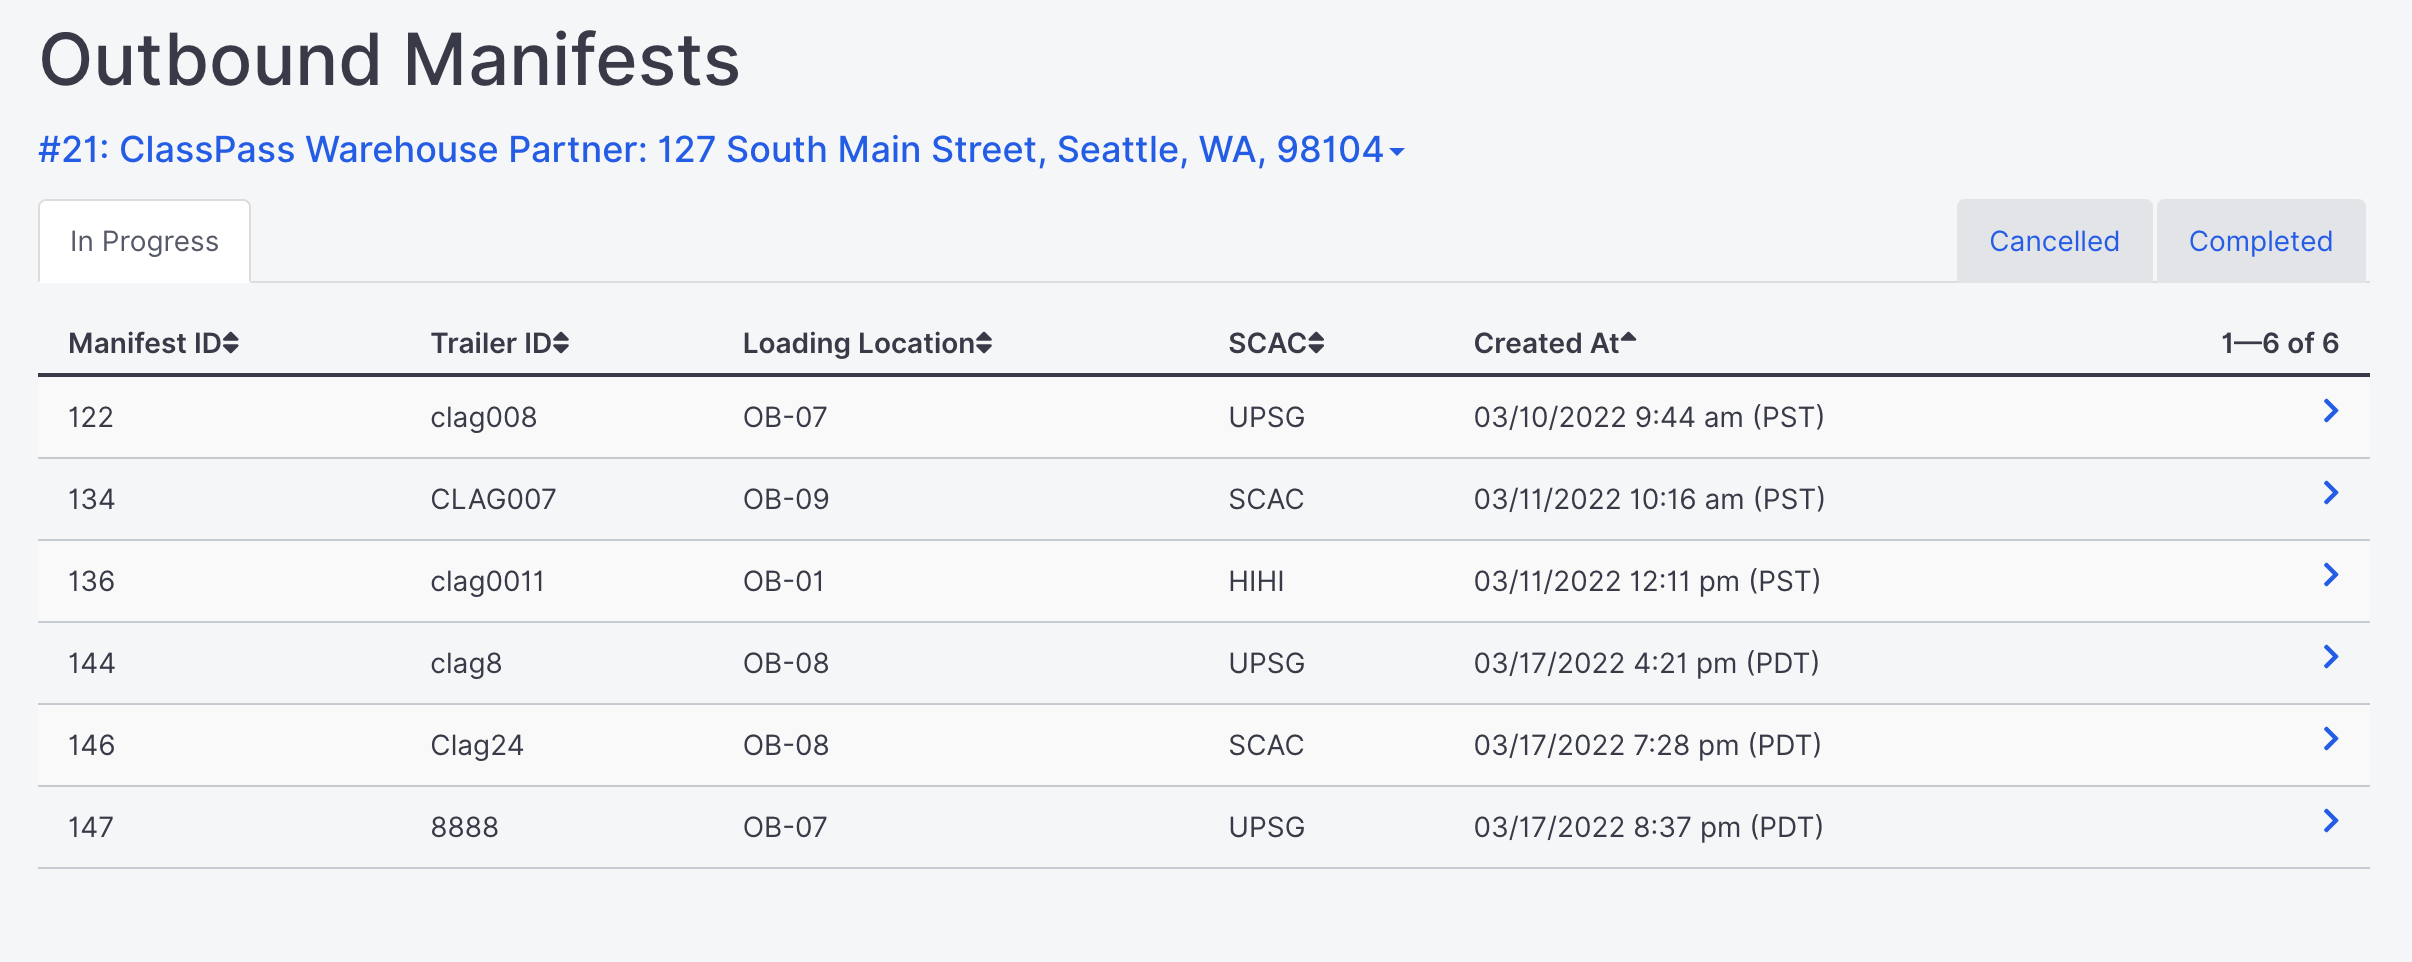This screenshot has height=962, width=2412.
Task: Select the In Progress tab
Action: pyautogui.click(x=144, y=241)
